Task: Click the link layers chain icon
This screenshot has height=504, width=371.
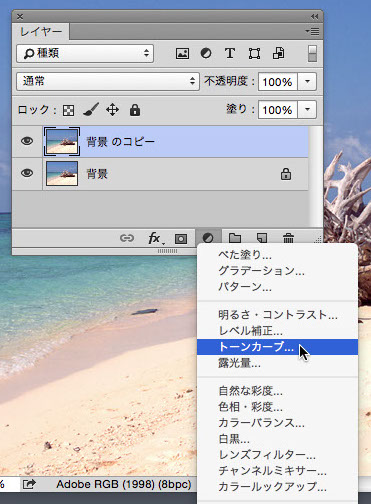Action: pos(127,238)
